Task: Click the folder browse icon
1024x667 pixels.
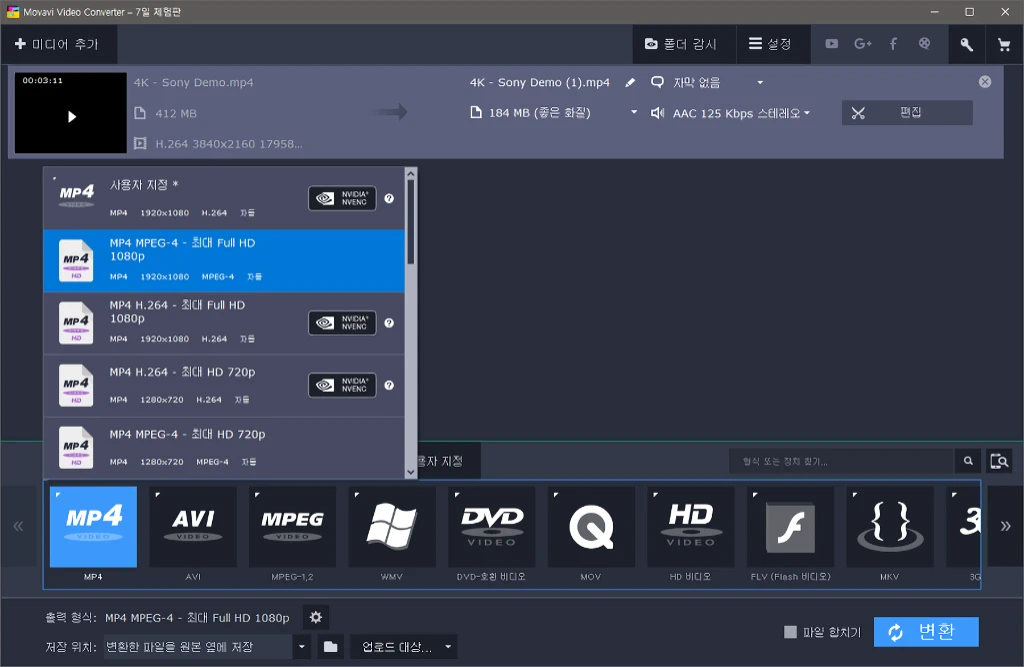Action: tap(330, 647)
